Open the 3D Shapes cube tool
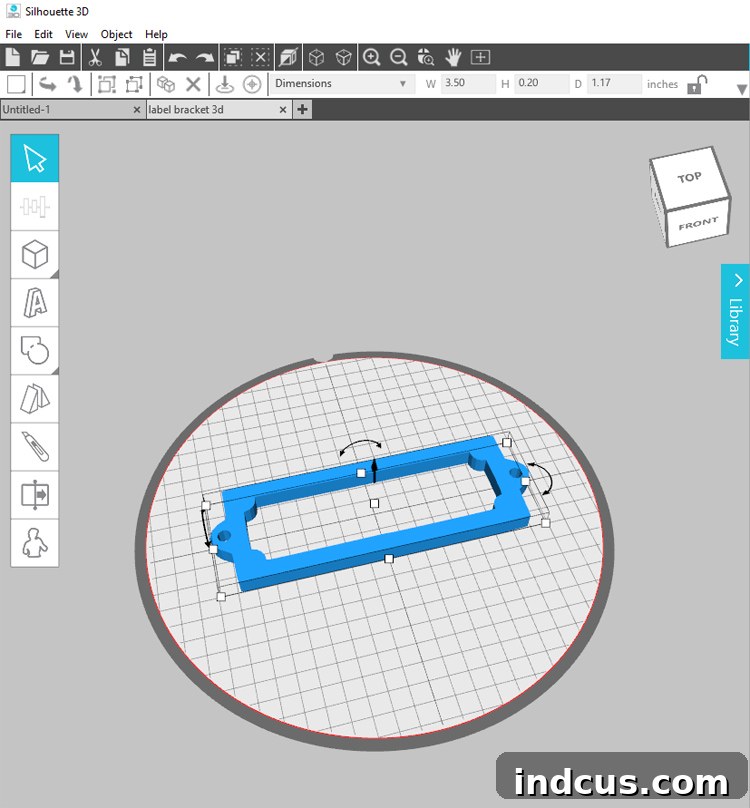 [x=35, y=255]
